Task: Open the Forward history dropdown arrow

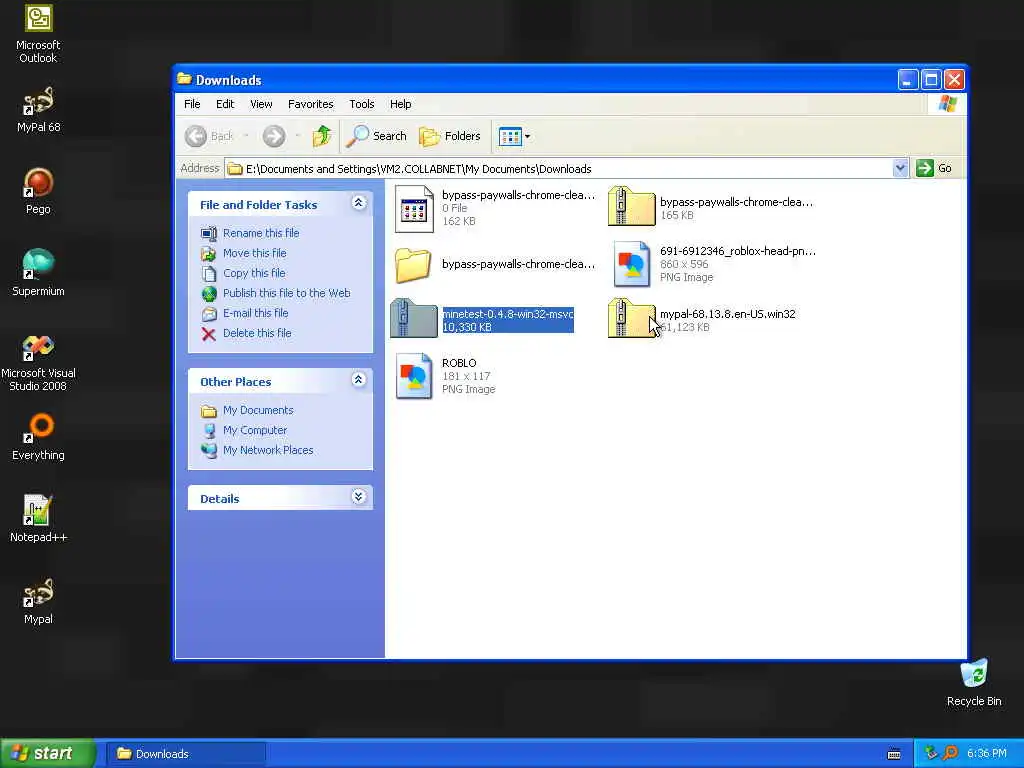Action: pos(297,136)
